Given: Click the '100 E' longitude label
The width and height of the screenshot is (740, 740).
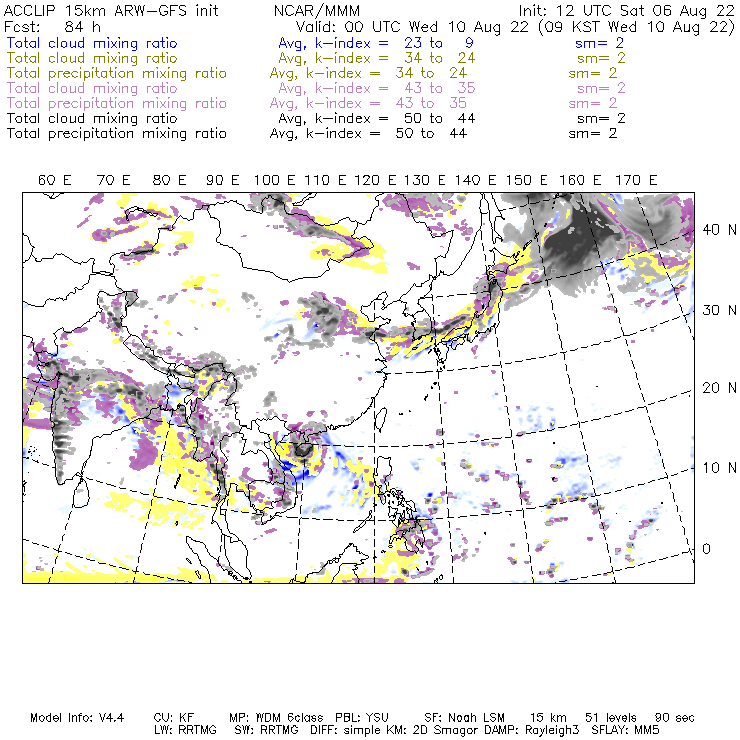Looking at the screenshot, I should click(275, 180).
